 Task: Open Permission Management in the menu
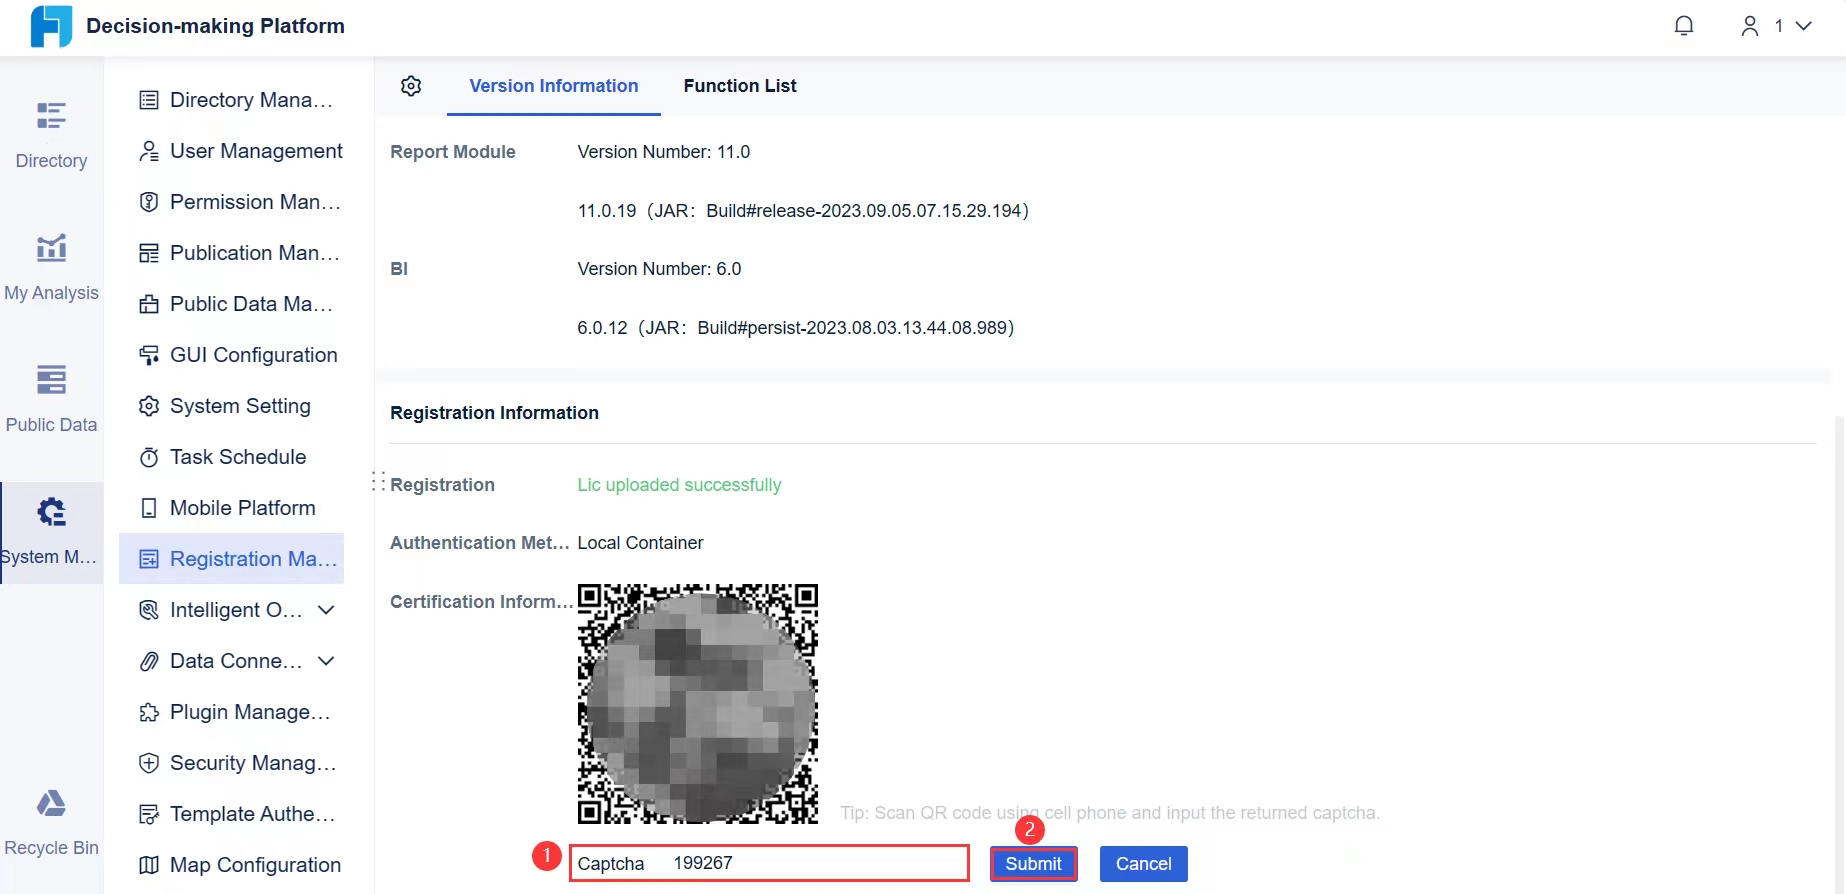[232, 202]
